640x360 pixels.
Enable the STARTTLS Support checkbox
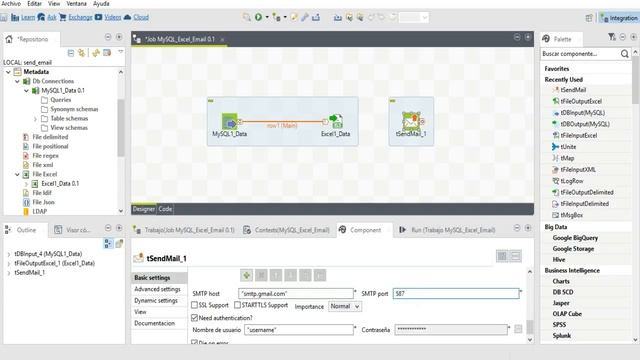[x=238, y=305]
